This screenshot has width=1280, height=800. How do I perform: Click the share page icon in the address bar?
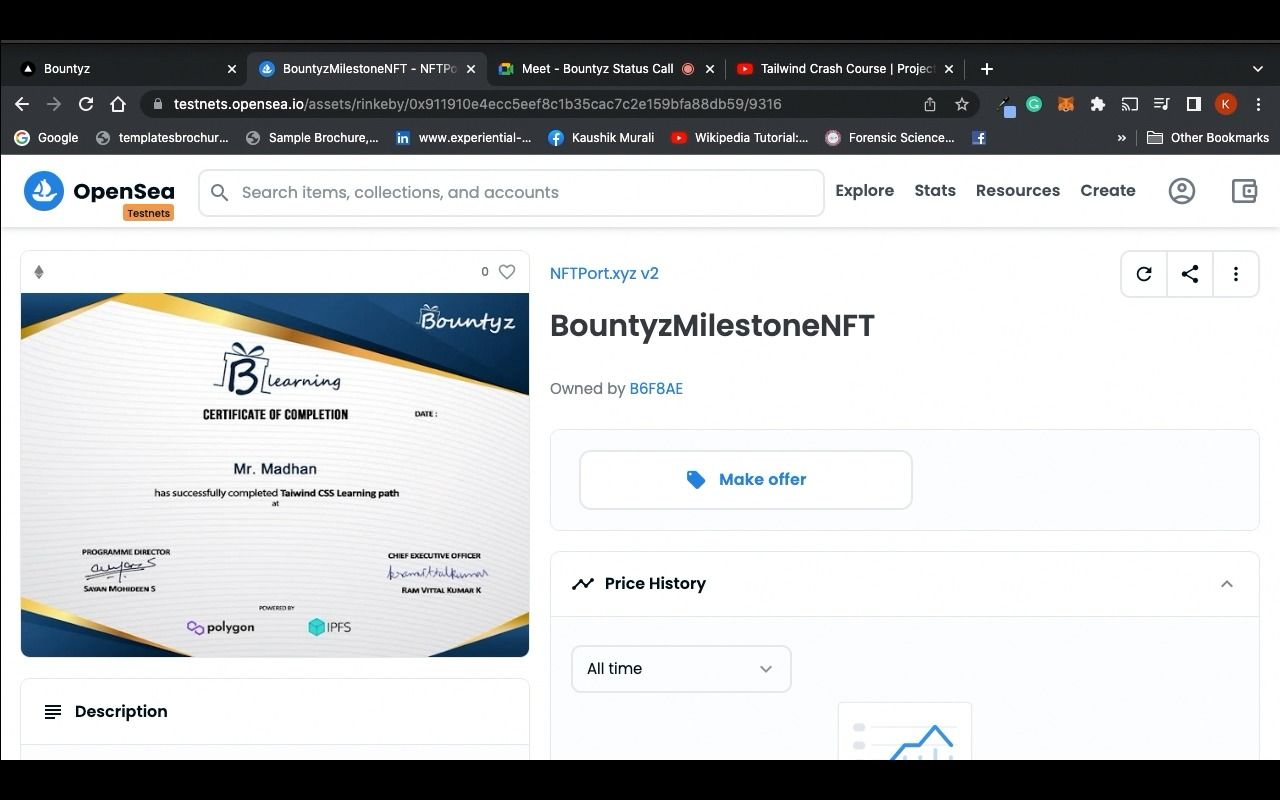[x=930, y=104]
